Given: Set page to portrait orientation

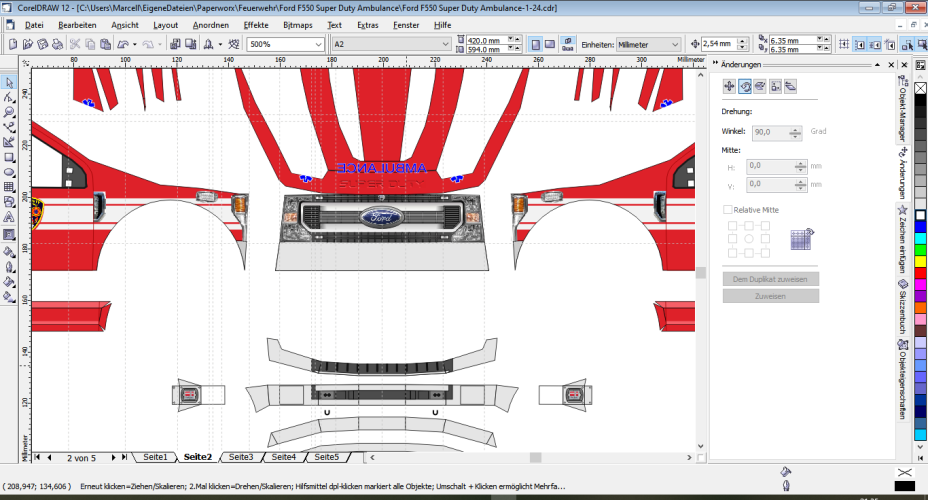Looking at the screenshot, I should 536,44.
